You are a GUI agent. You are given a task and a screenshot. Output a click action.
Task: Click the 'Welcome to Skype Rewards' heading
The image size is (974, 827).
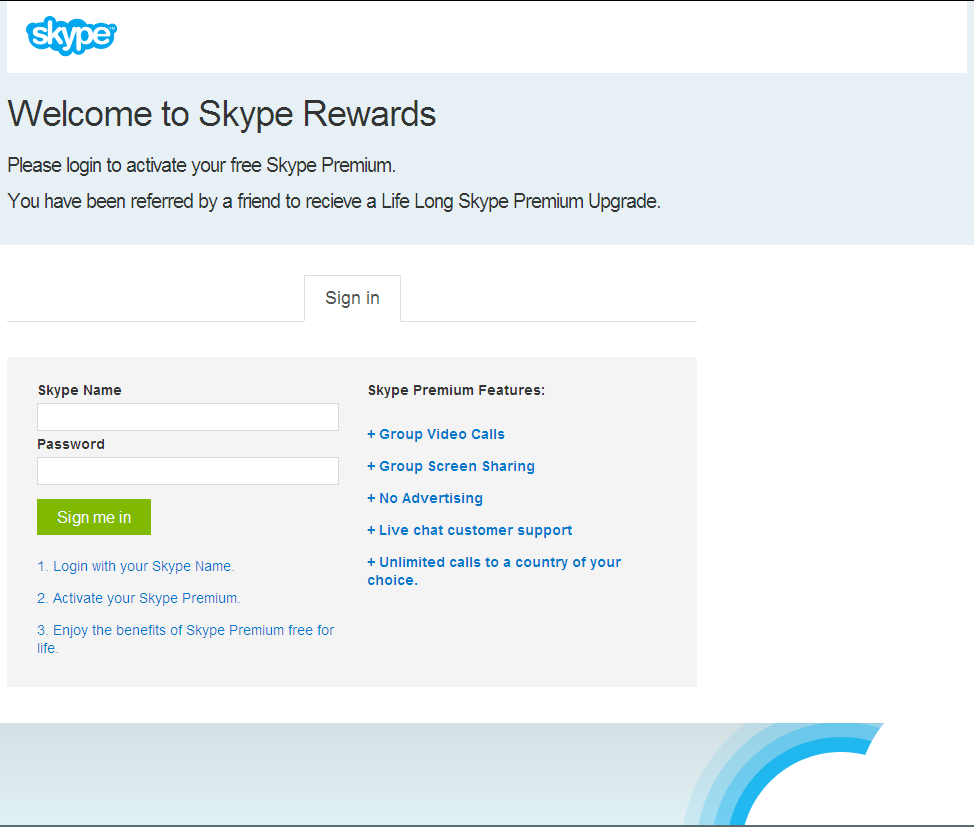pyautogui.click(x=222, y=114)
